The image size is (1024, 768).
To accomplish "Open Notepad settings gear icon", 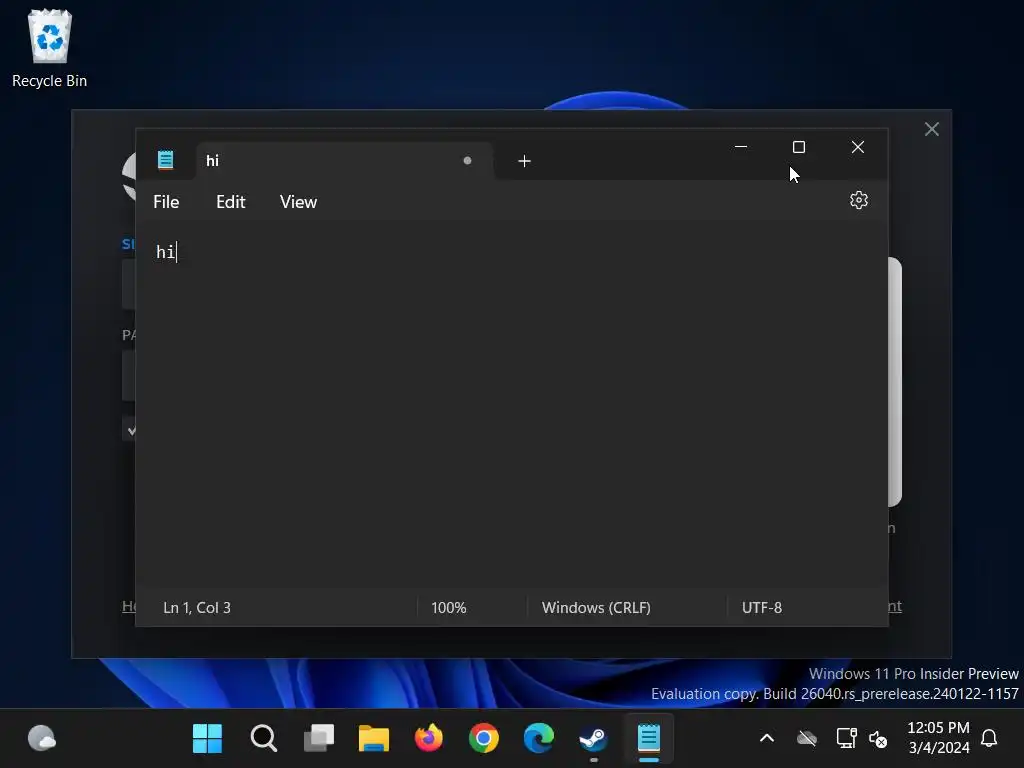I will click(858, 200).
